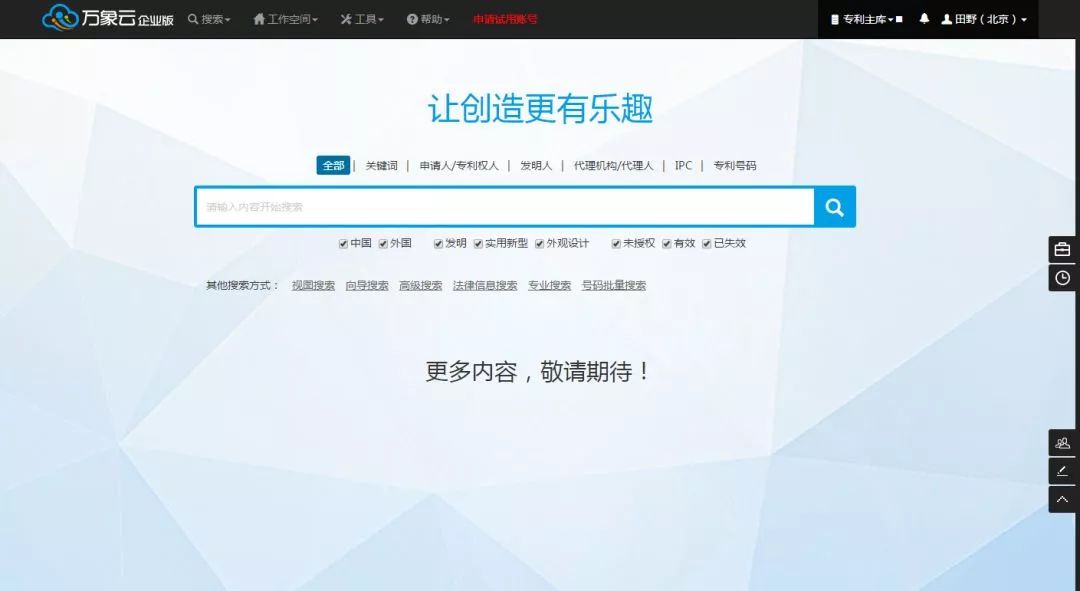Click 申请试用账号 red link
Image resolution: width=1080 pixels, height=591 pixels.
coord(505,19)
